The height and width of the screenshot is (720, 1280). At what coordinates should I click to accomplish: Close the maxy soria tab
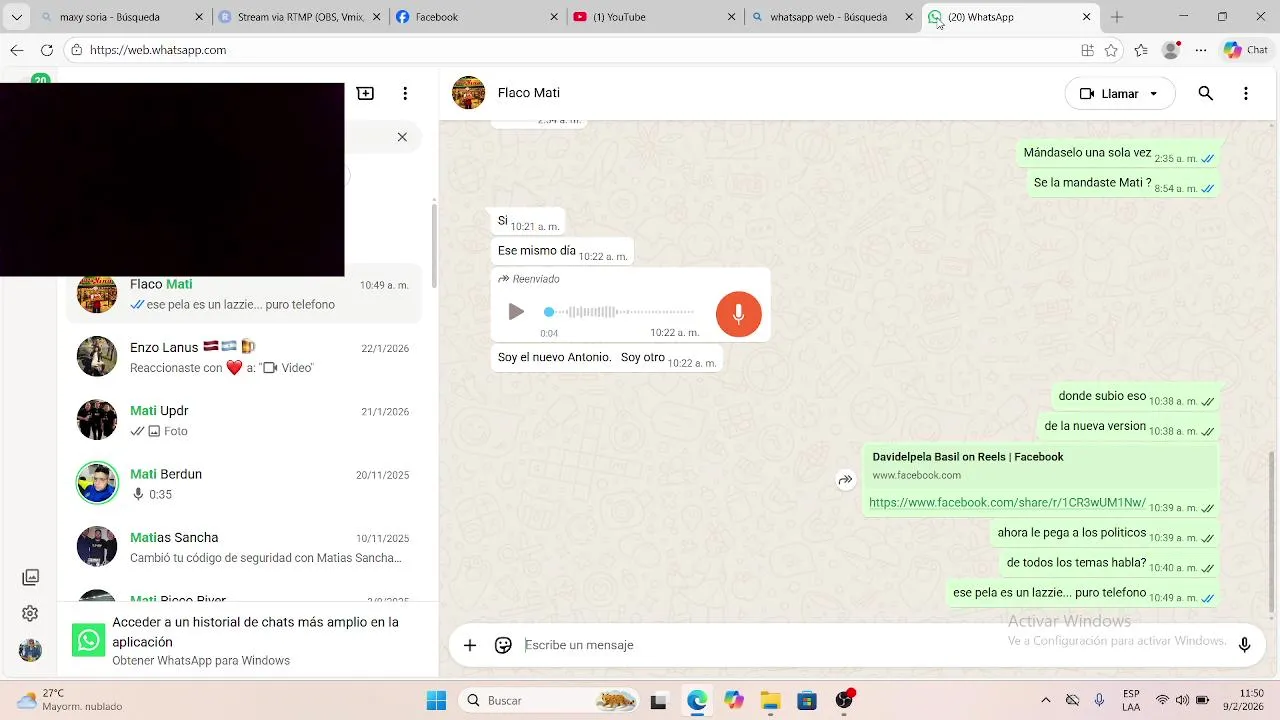click(x=199, y=17)
